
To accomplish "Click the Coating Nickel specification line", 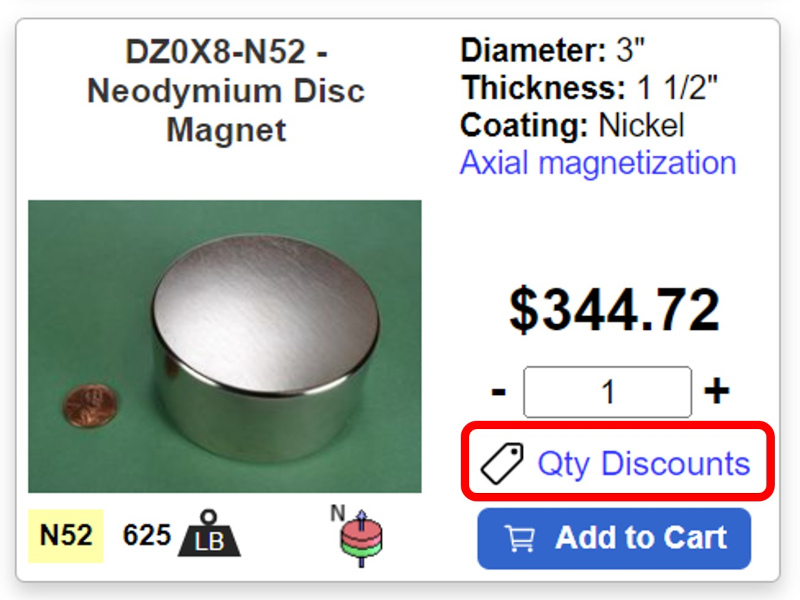I will point(572,126).
